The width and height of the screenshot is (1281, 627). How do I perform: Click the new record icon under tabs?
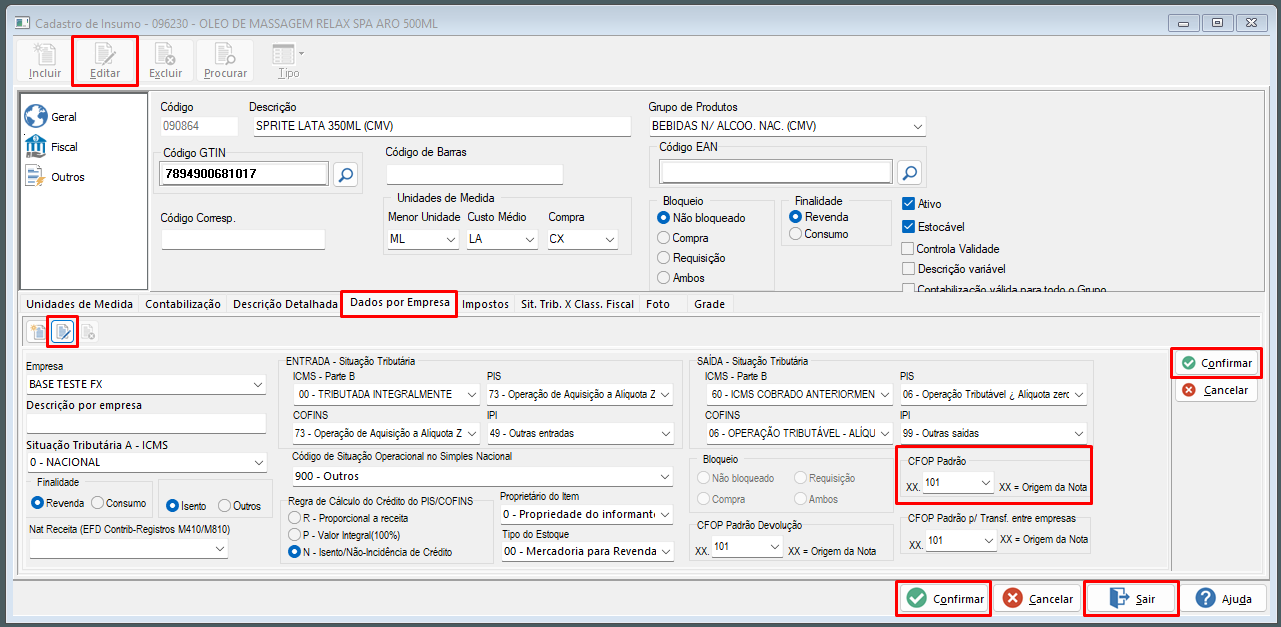(x=38, y=332)
